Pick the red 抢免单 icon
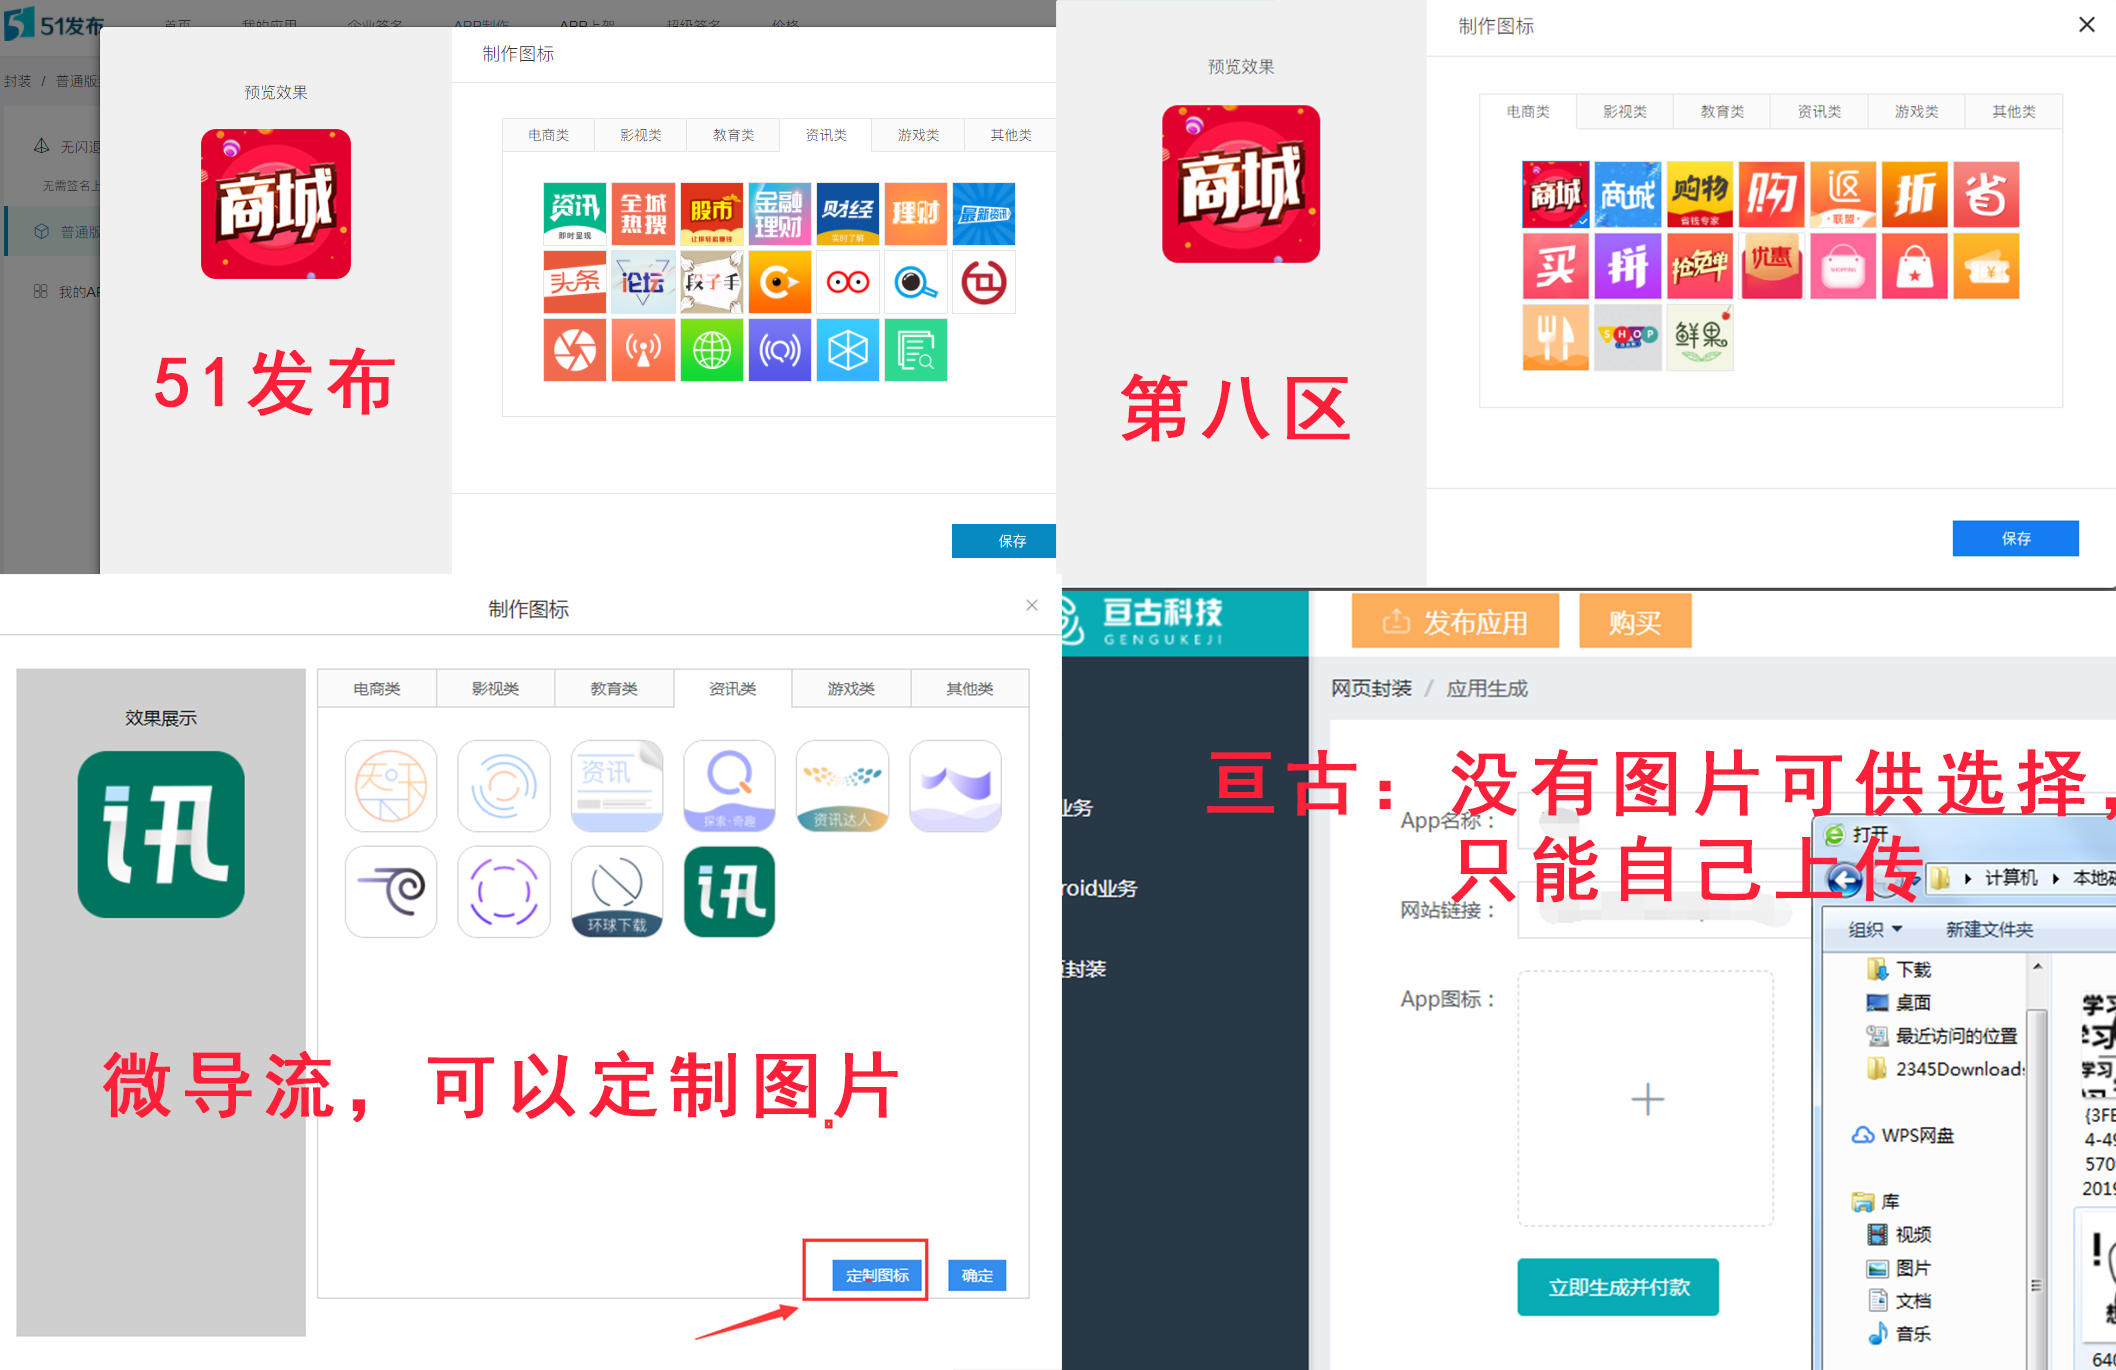Viewport: 2116px width, 1370px height. [1699, 266]
